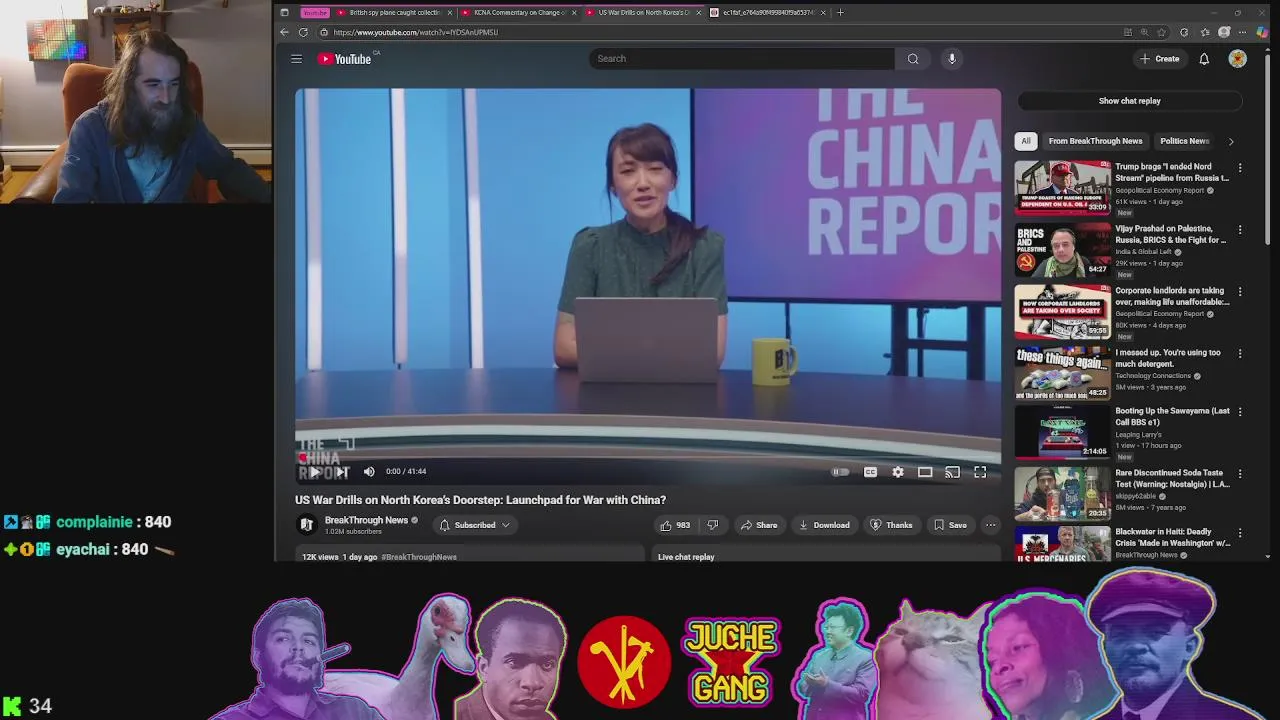Click the browser address bar URL

(415, 32)
